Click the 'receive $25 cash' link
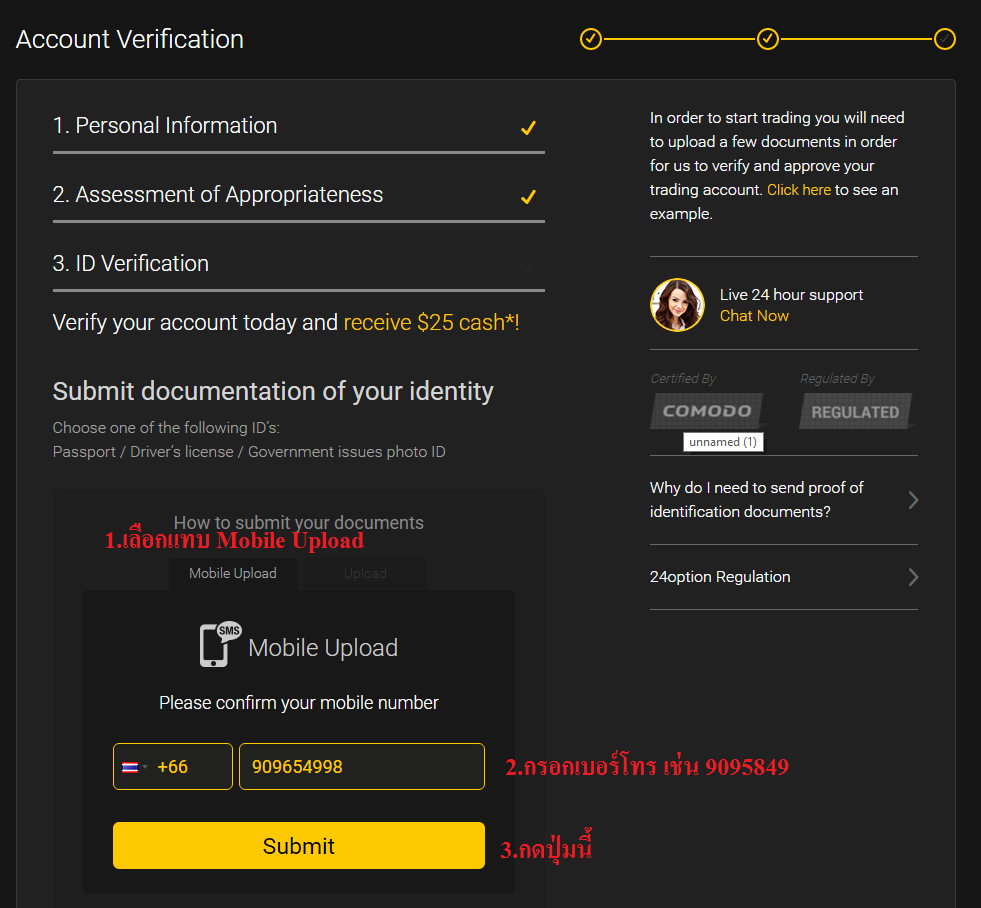The width and height of the screenshot is (981, 908). point(431,322)
